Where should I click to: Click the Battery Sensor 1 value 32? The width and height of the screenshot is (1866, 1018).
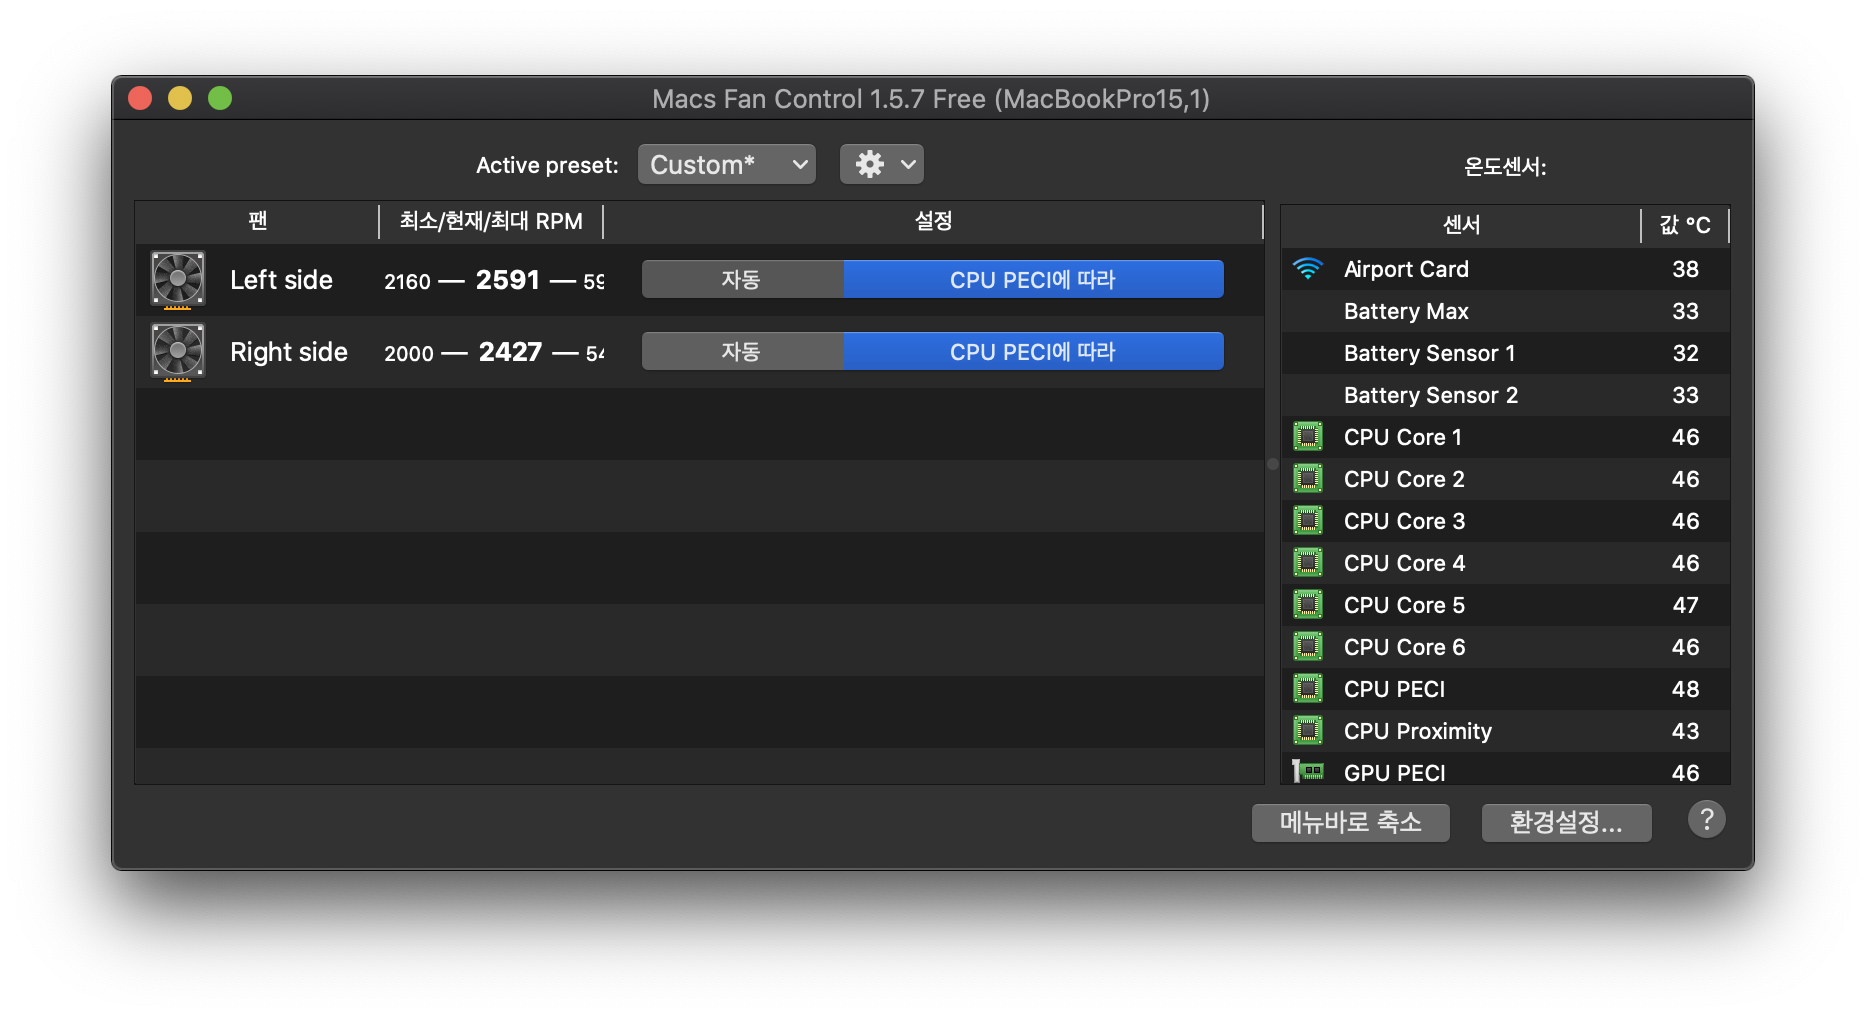pos(1685,353)
